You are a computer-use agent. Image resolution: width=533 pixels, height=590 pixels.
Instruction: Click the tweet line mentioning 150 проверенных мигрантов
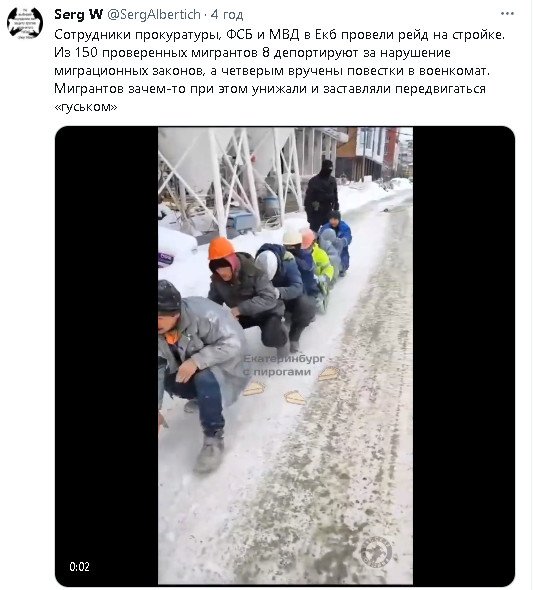point(252,52)
